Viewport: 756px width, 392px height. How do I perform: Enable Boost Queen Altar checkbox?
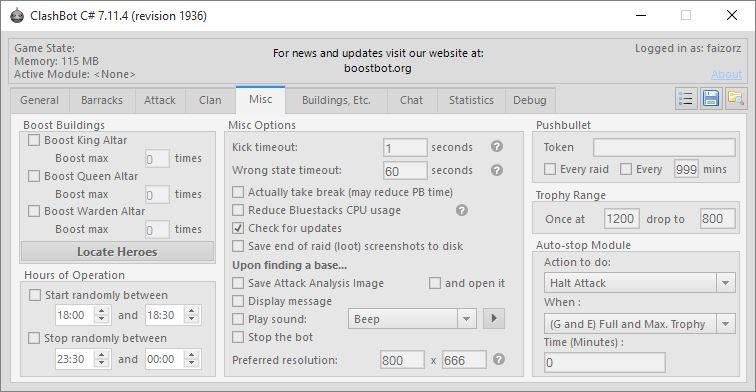click(34, 176)
